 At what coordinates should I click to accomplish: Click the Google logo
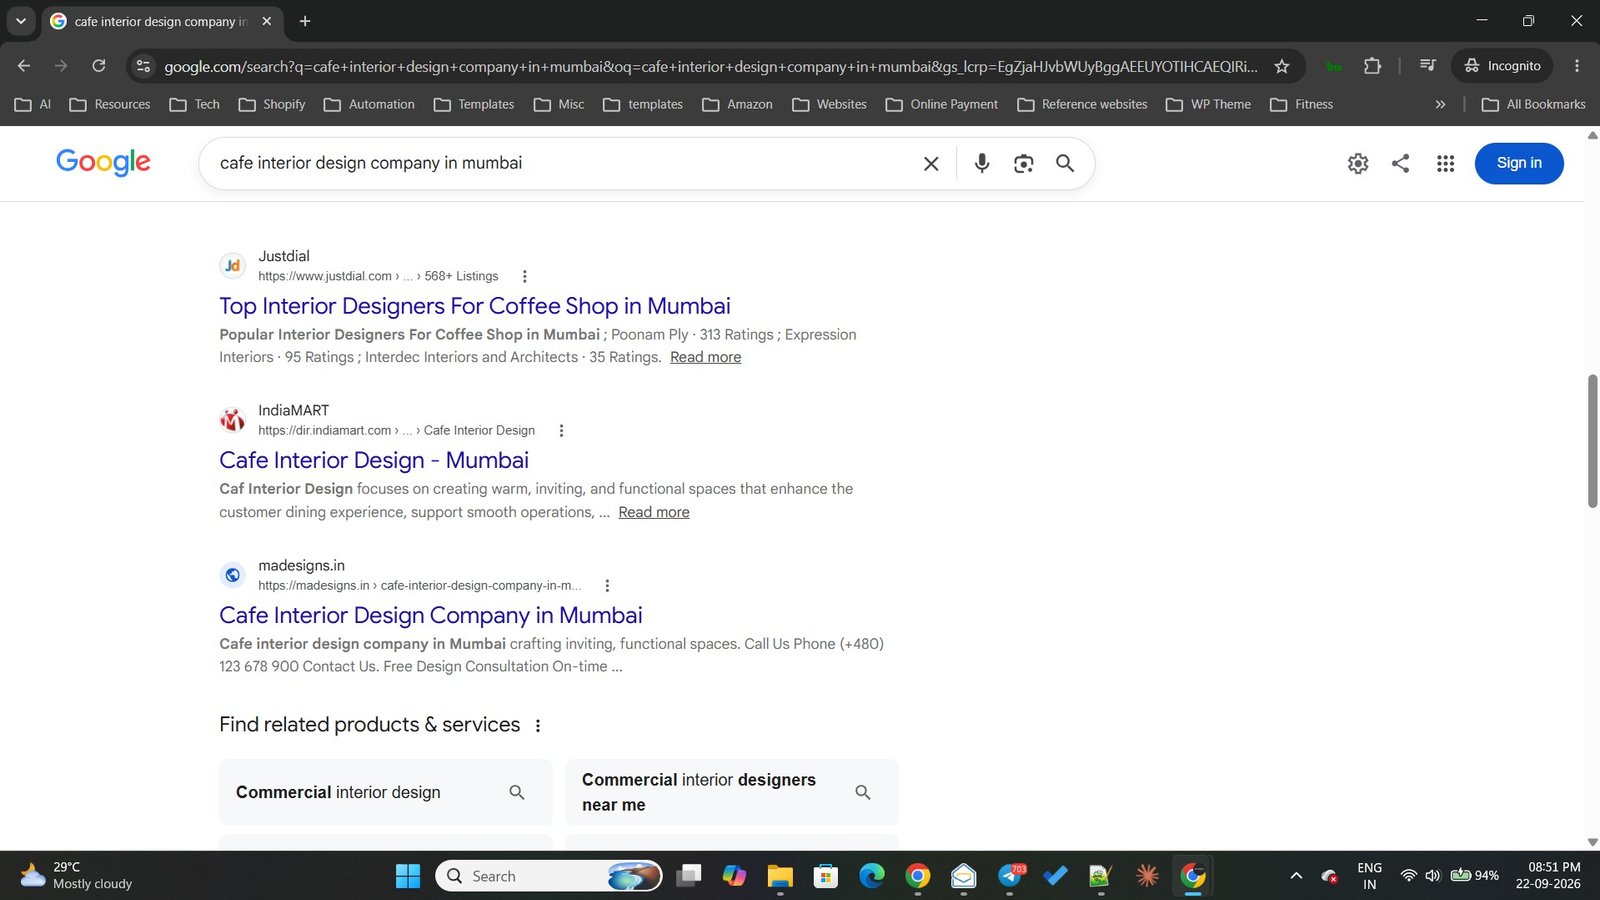click(x=103, y=162)
